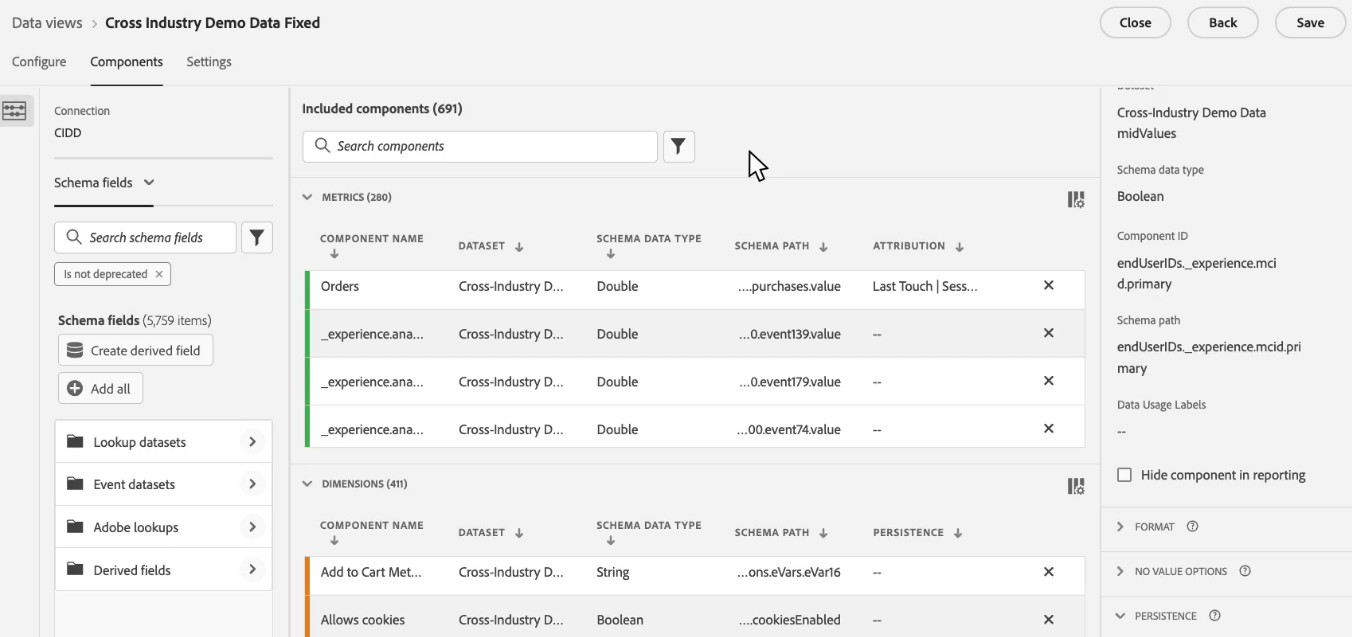Click the filter icon beside Search schema fields
Viewport: 1352px width, 637px height.
click(x=257, y=238)
